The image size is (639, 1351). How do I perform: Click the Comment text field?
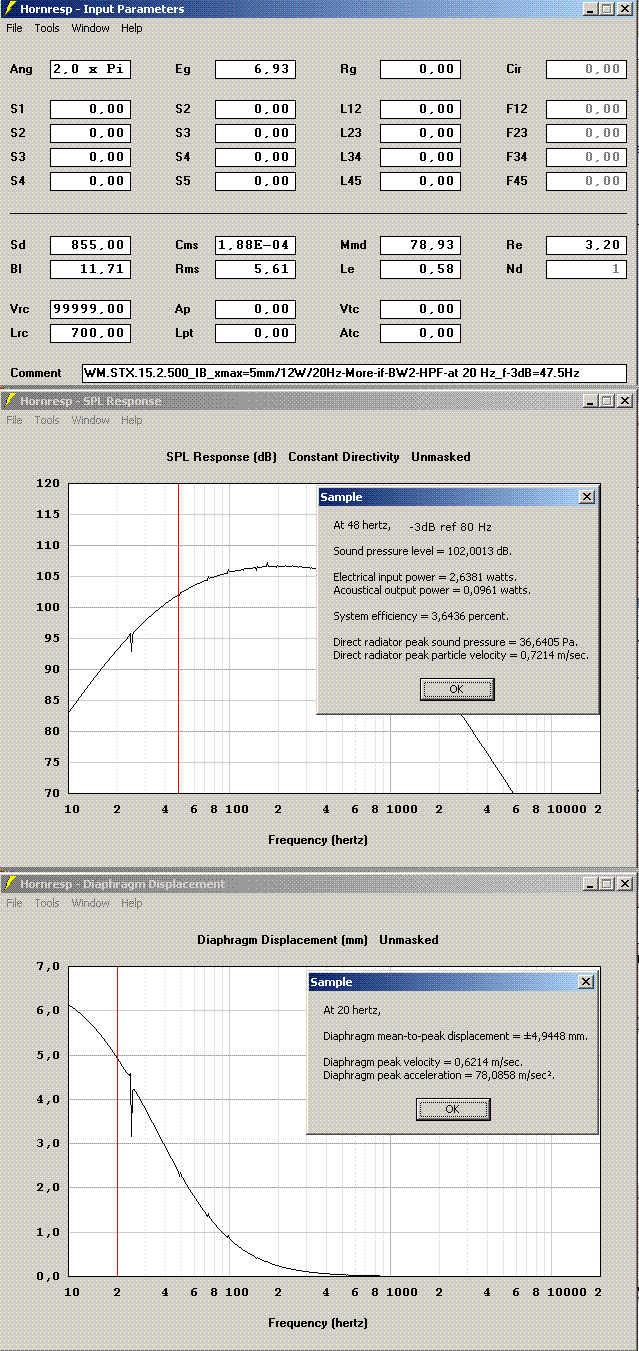(354, 373)
